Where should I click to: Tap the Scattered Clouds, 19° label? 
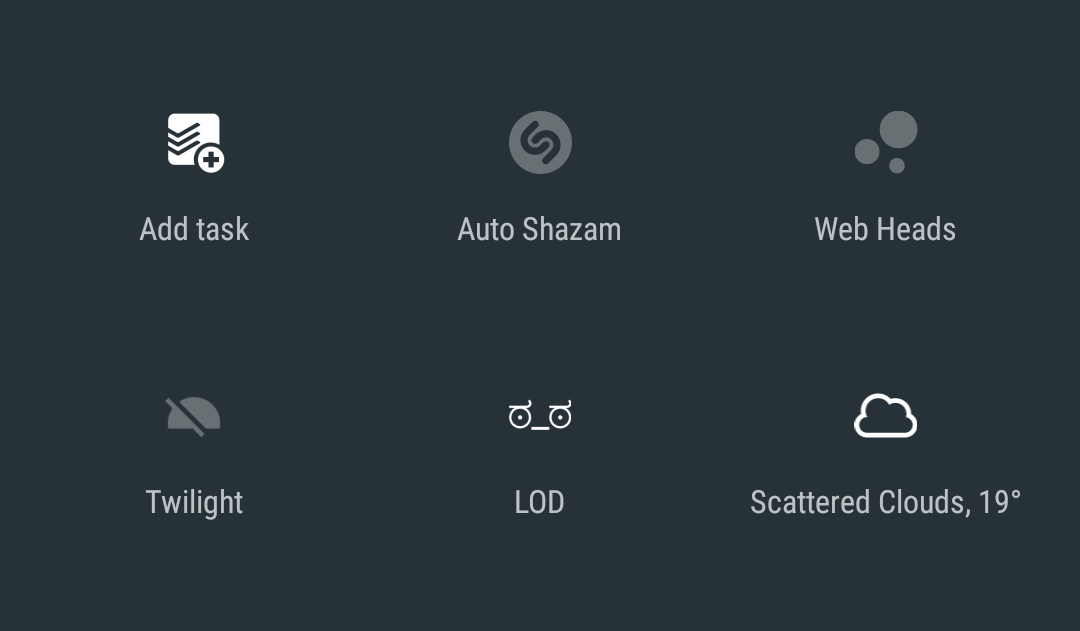(x=884, y=501)
